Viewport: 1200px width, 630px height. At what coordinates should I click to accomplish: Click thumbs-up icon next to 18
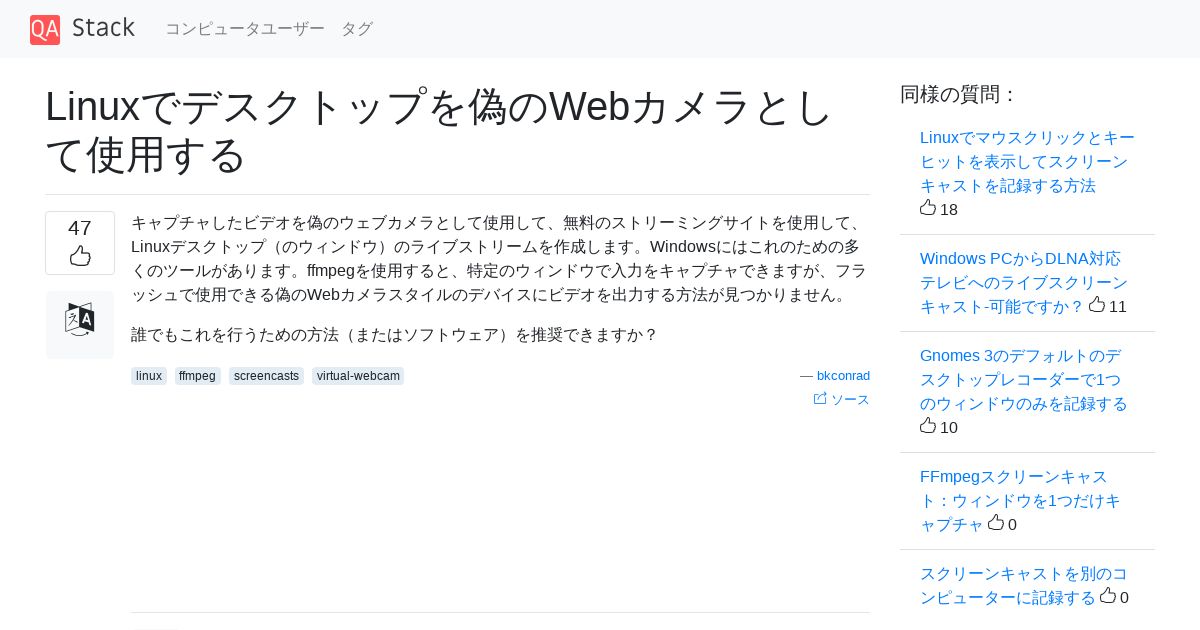pyautogui.click(x=928, y=208)
